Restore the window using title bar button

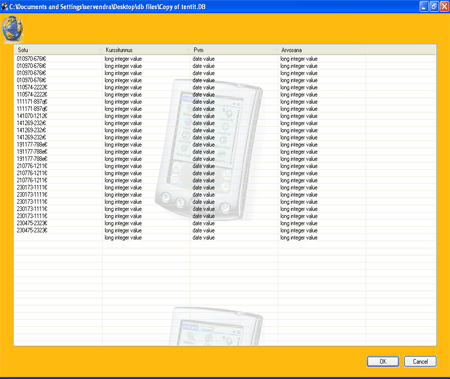(x=434, y=6)
